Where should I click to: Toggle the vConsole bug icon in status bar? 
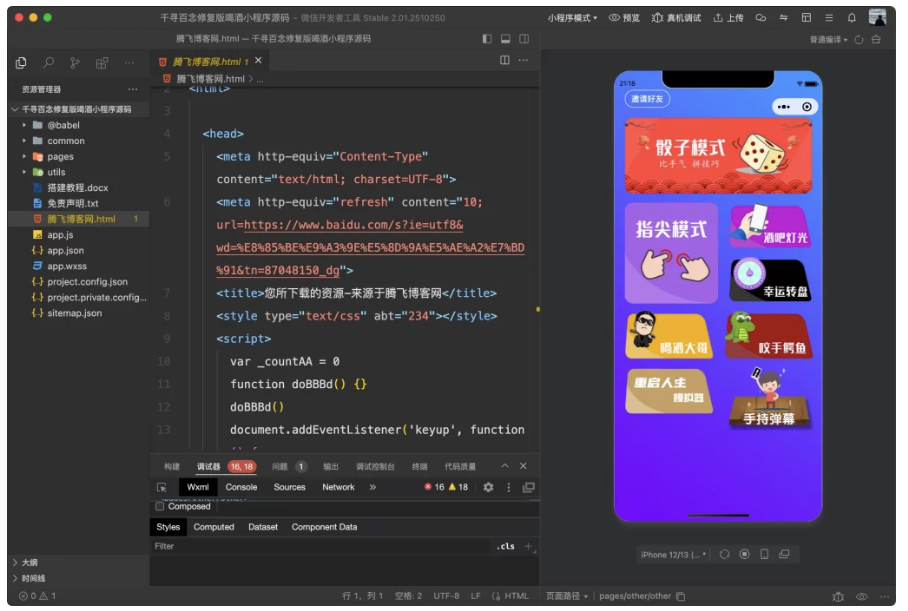(838, 596)
